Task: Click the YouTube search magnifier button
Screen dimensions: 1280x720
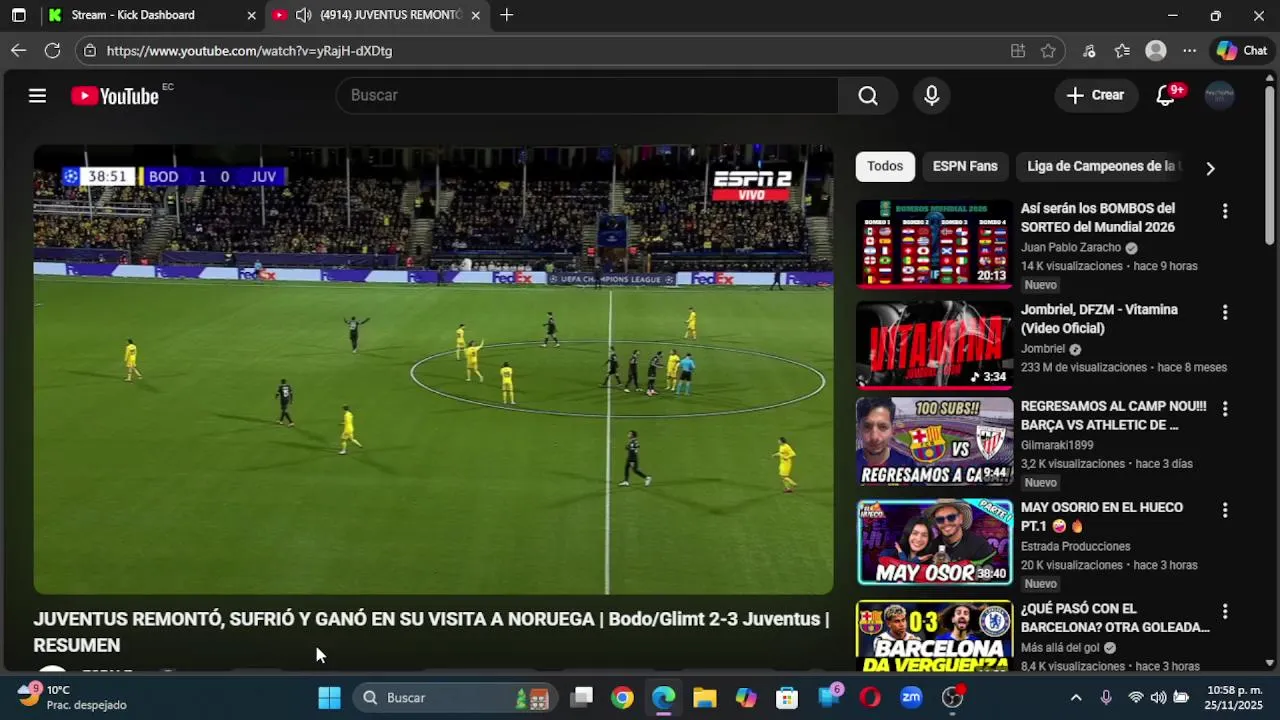Action: coord(868,95)
